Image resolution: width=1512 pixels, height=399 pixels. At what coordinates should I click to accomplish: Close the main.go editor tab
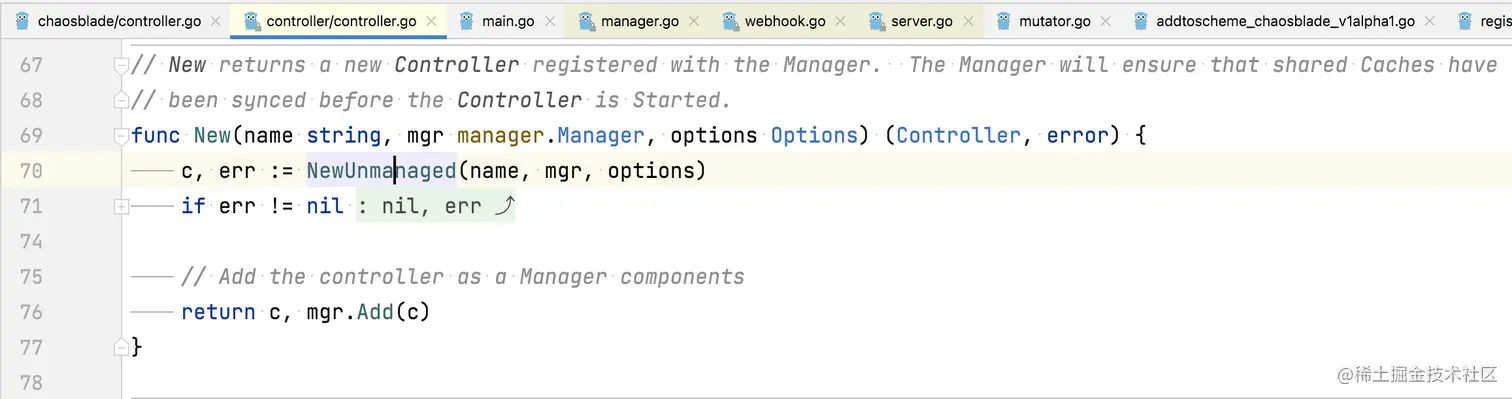click(x=549, y=21)
